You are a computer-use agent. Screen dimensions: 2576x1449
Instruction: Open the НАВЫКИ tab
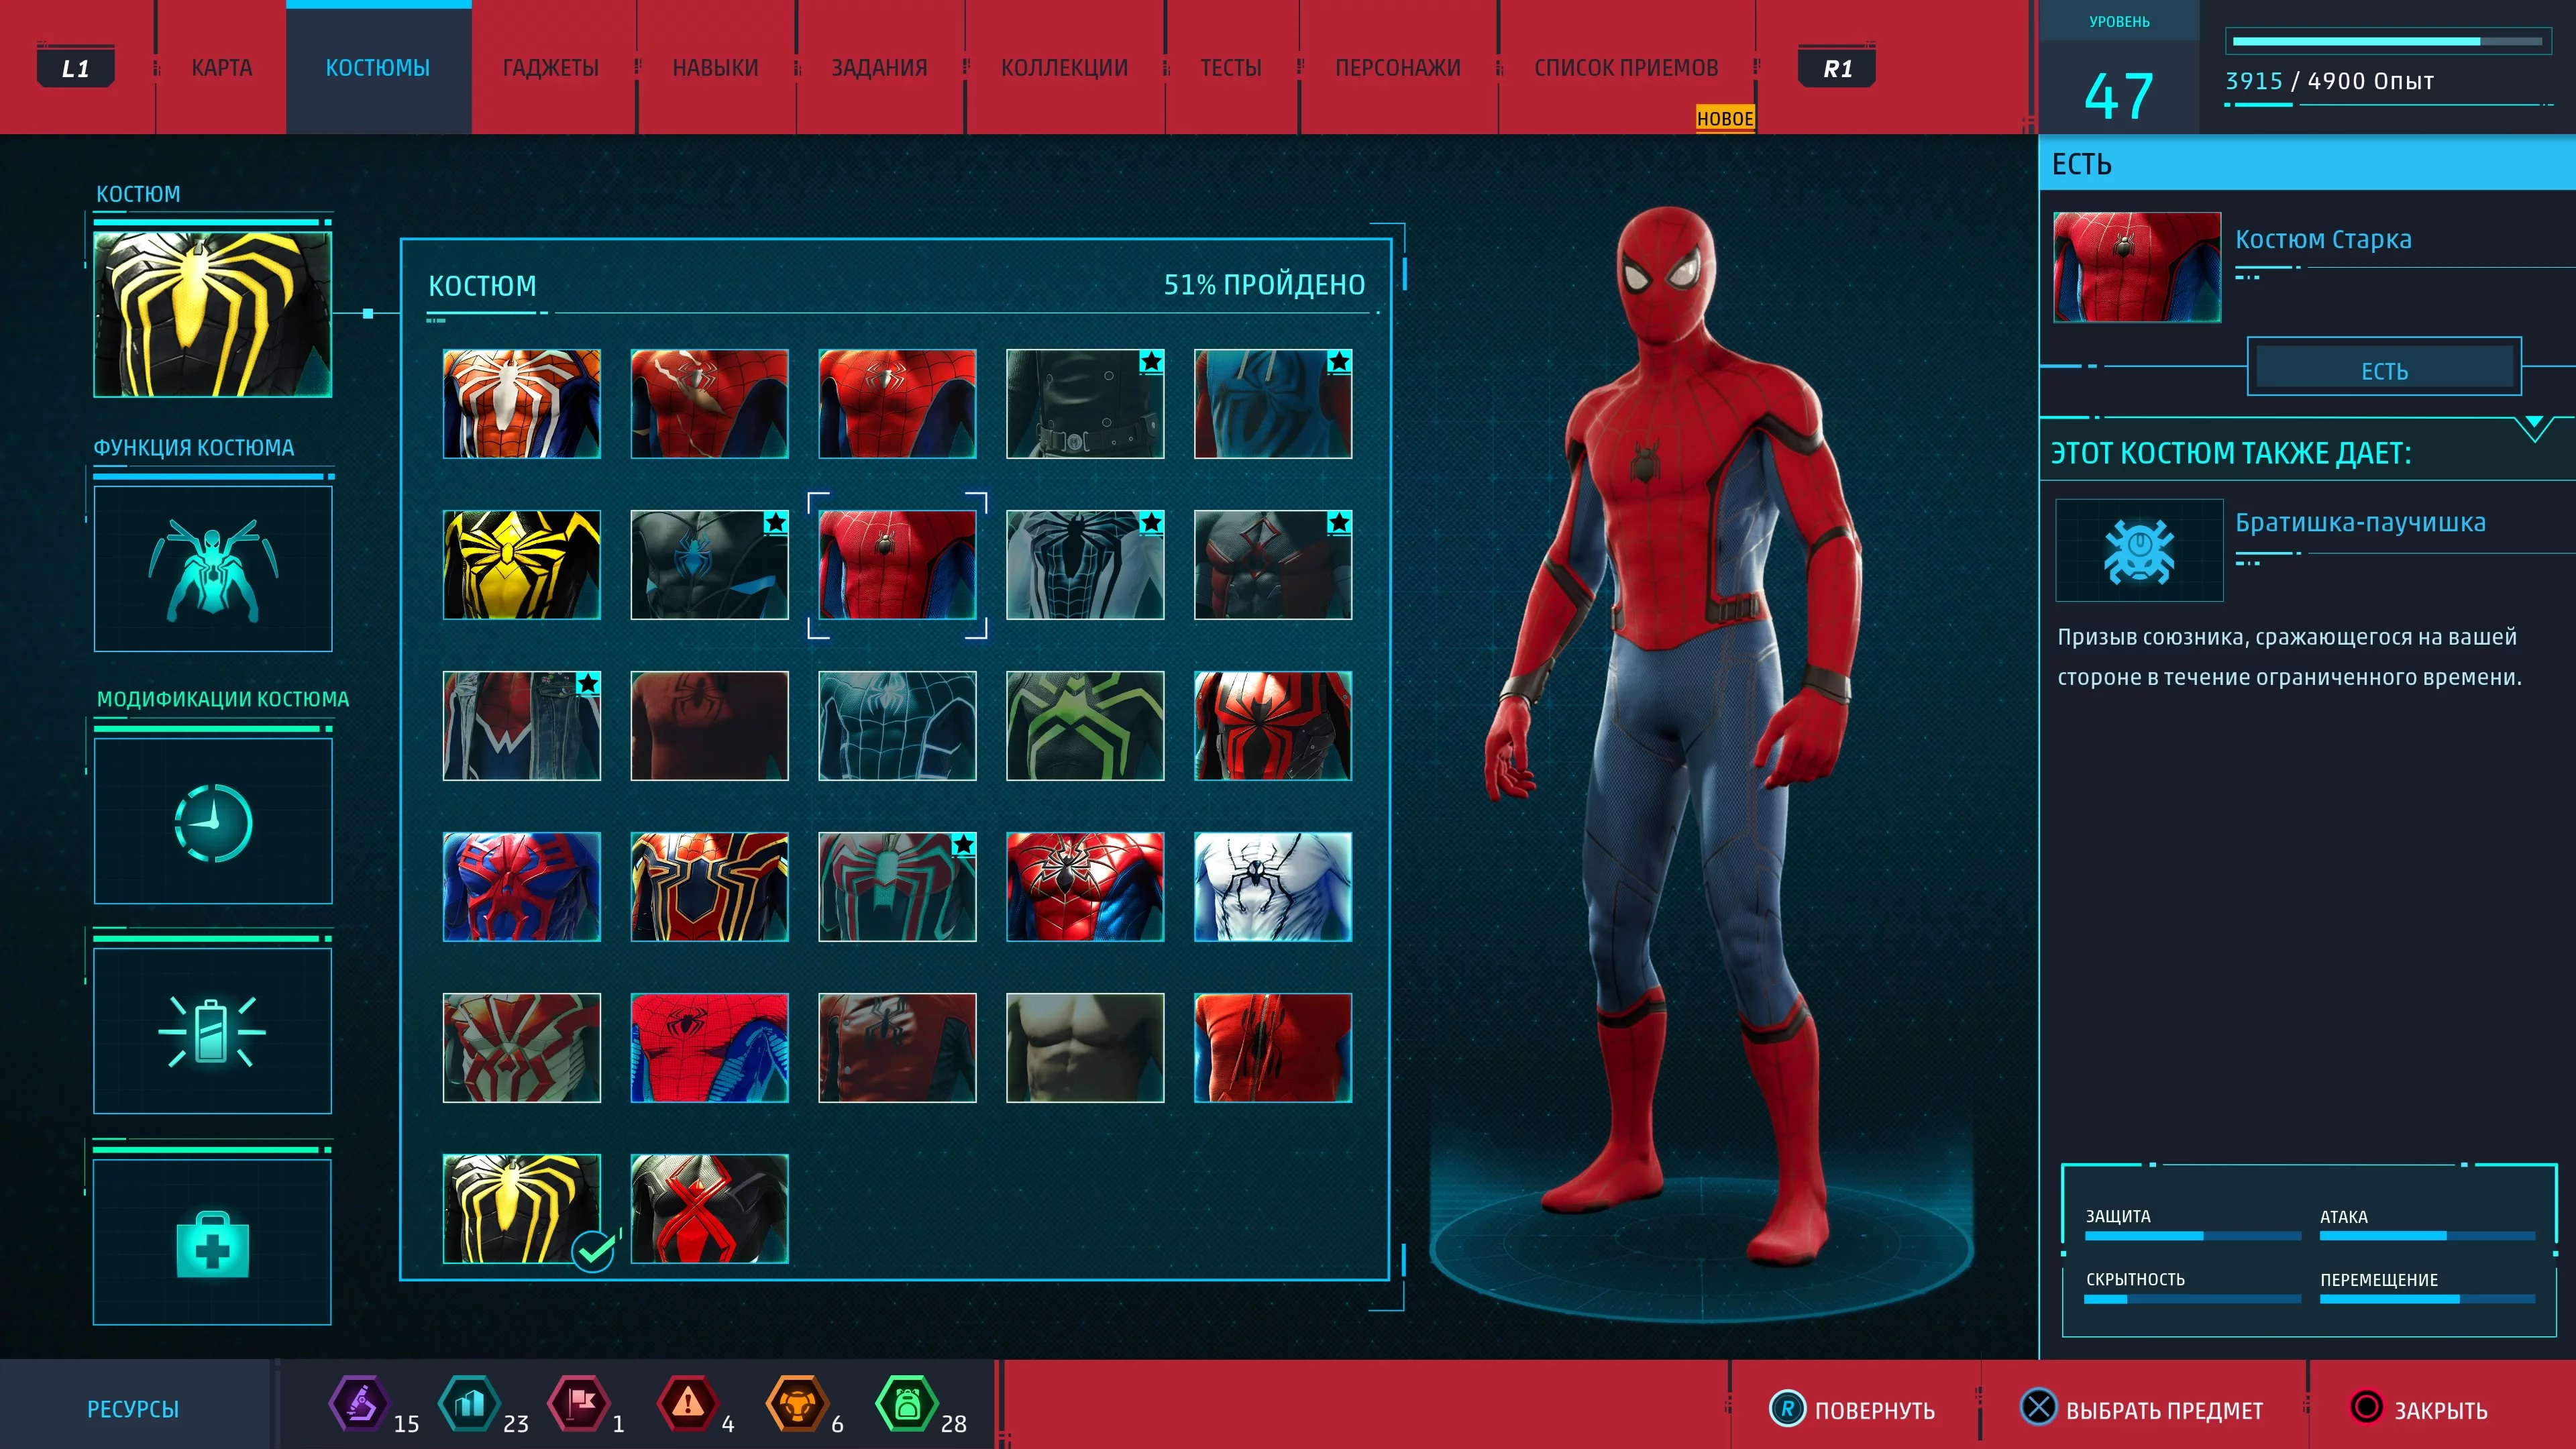click(x=715, y=68)
